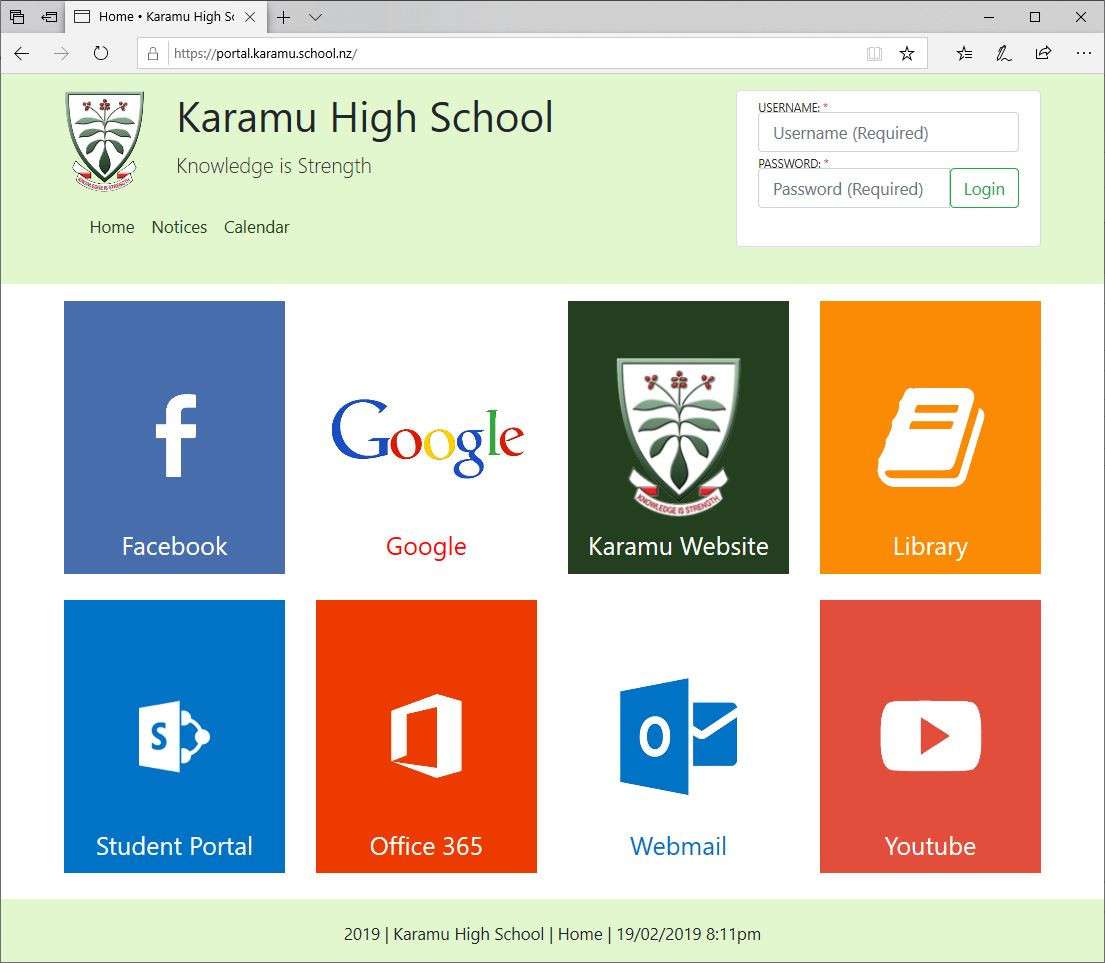Open the Webmail Outlook tile
Image resolution: width=1105 pixels, height=963 pixels.
point(678,736)
